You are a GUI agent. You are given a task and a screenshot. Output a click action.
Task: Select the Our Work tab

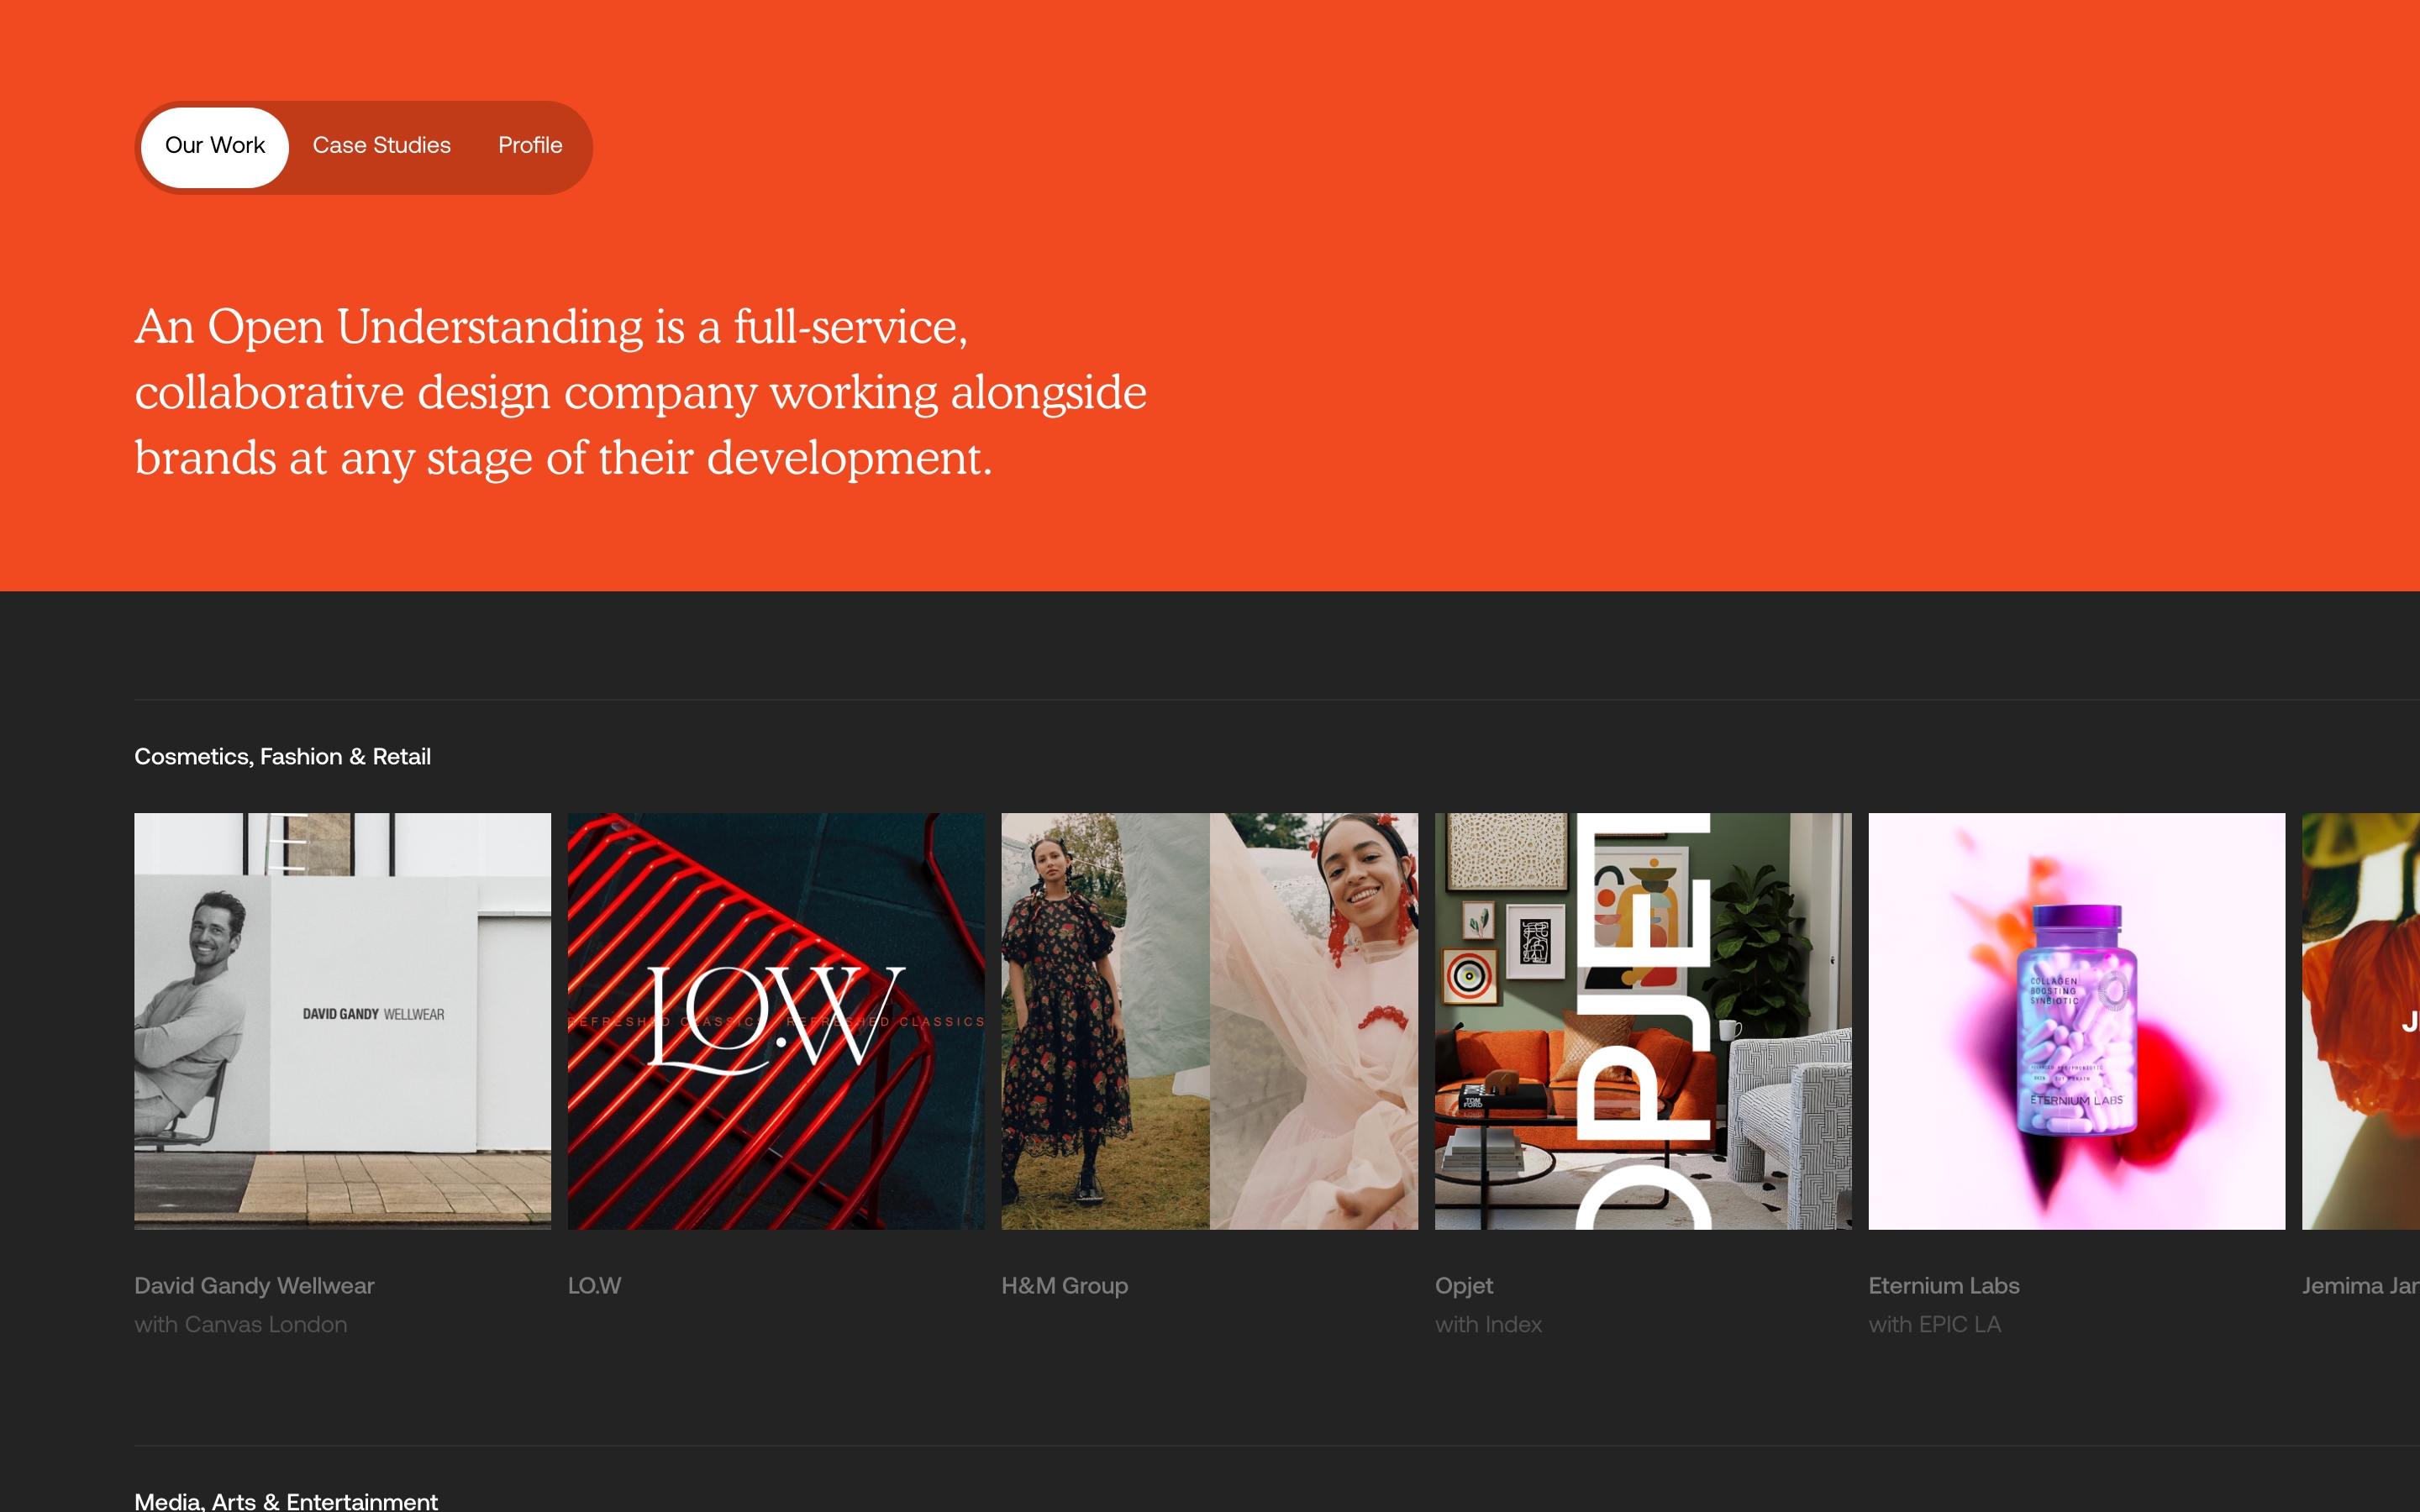pos(214,146)
